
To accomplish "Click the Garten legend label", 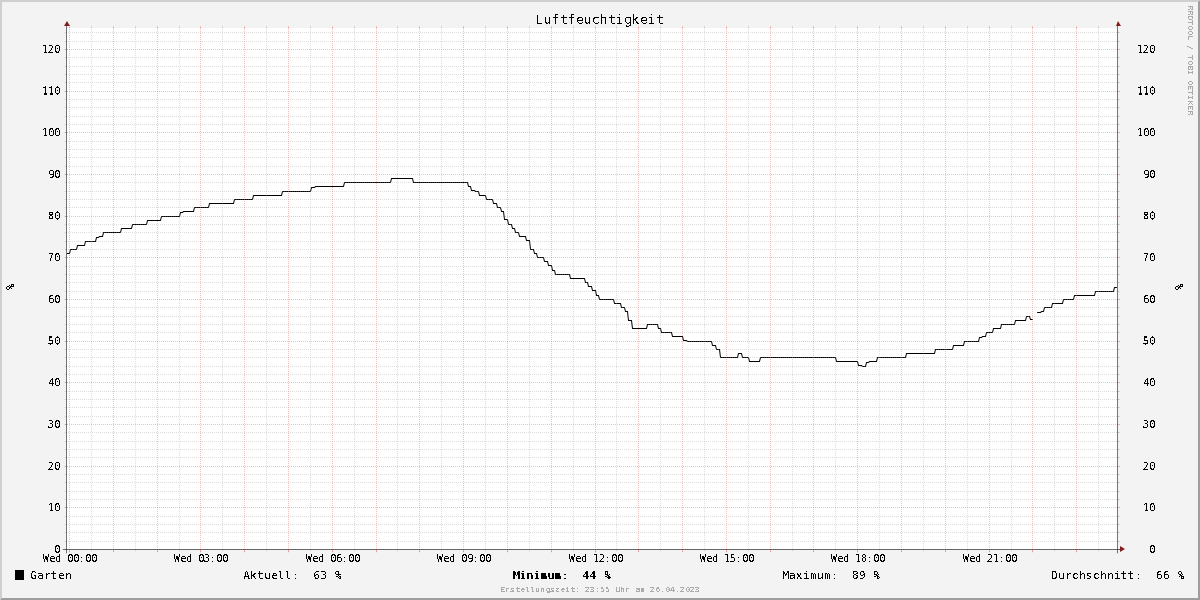I will tap(51, 575).
